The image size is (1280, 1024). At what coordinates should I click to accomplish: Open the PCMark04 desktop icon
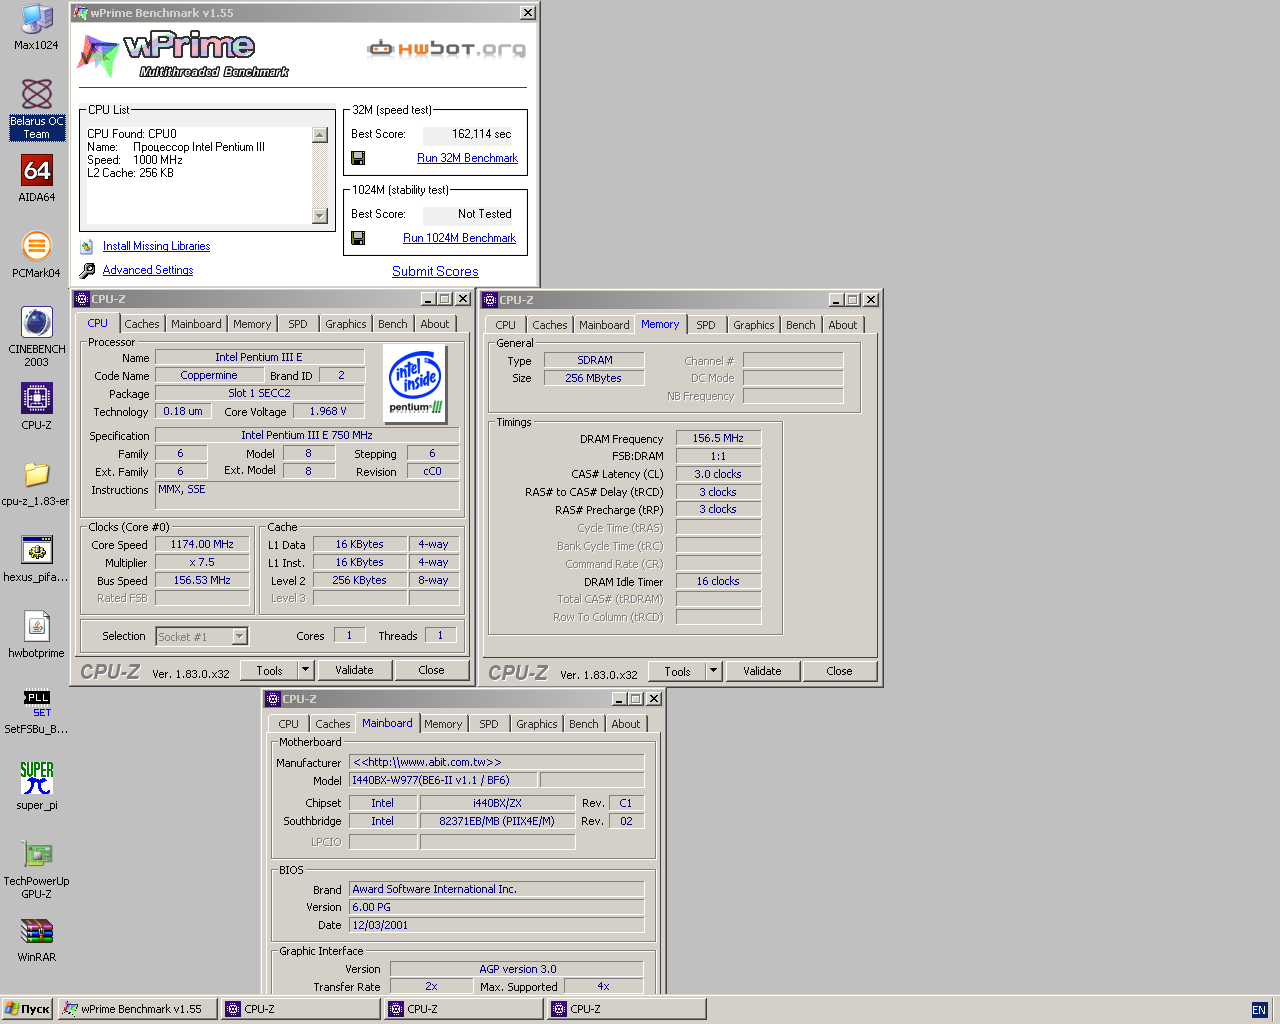[36, 254]
